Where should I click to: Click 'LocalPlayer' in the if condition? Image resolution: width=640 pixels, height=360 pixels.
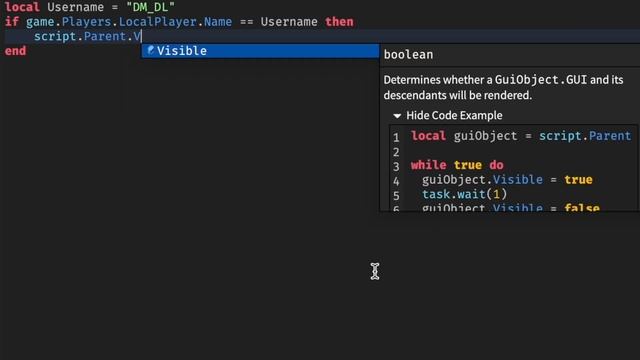158,22
